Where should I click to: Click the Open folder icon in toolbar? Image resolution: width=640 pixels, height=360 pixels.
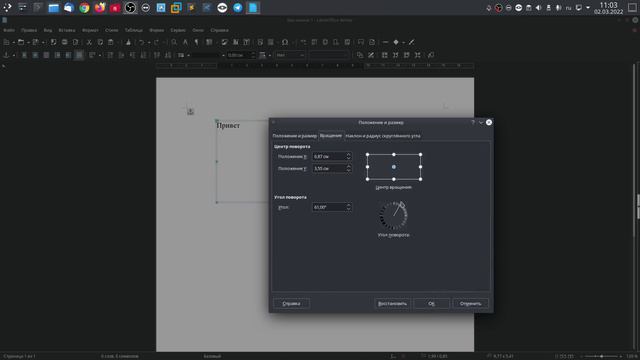(x=21, y=42)
